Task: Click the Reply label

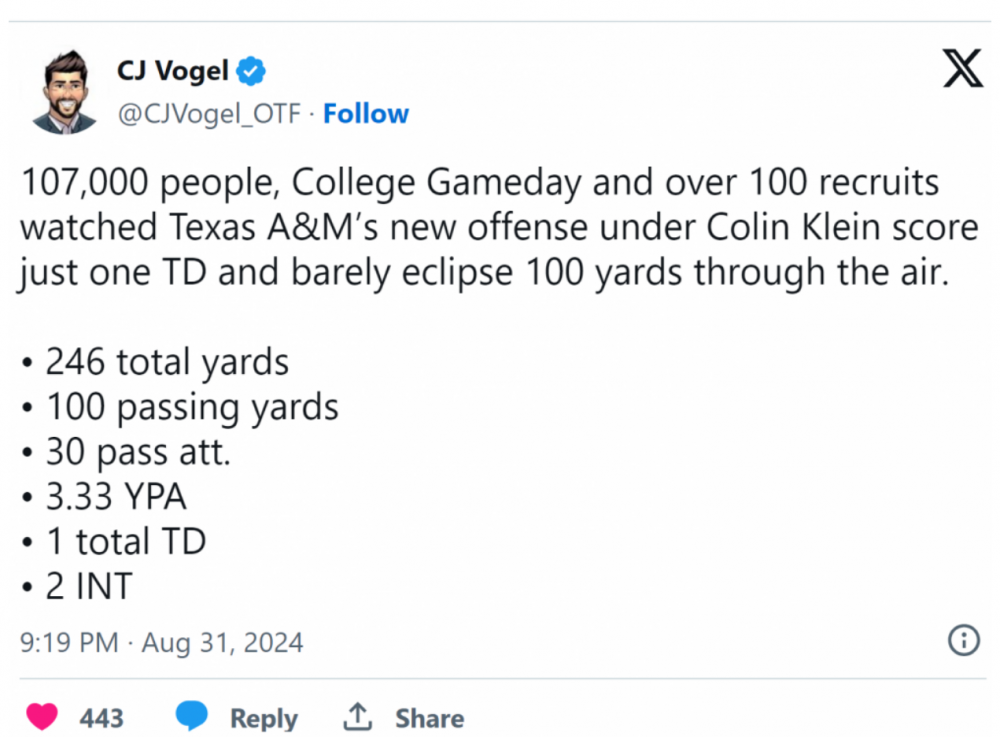Action: click(264, 718)
